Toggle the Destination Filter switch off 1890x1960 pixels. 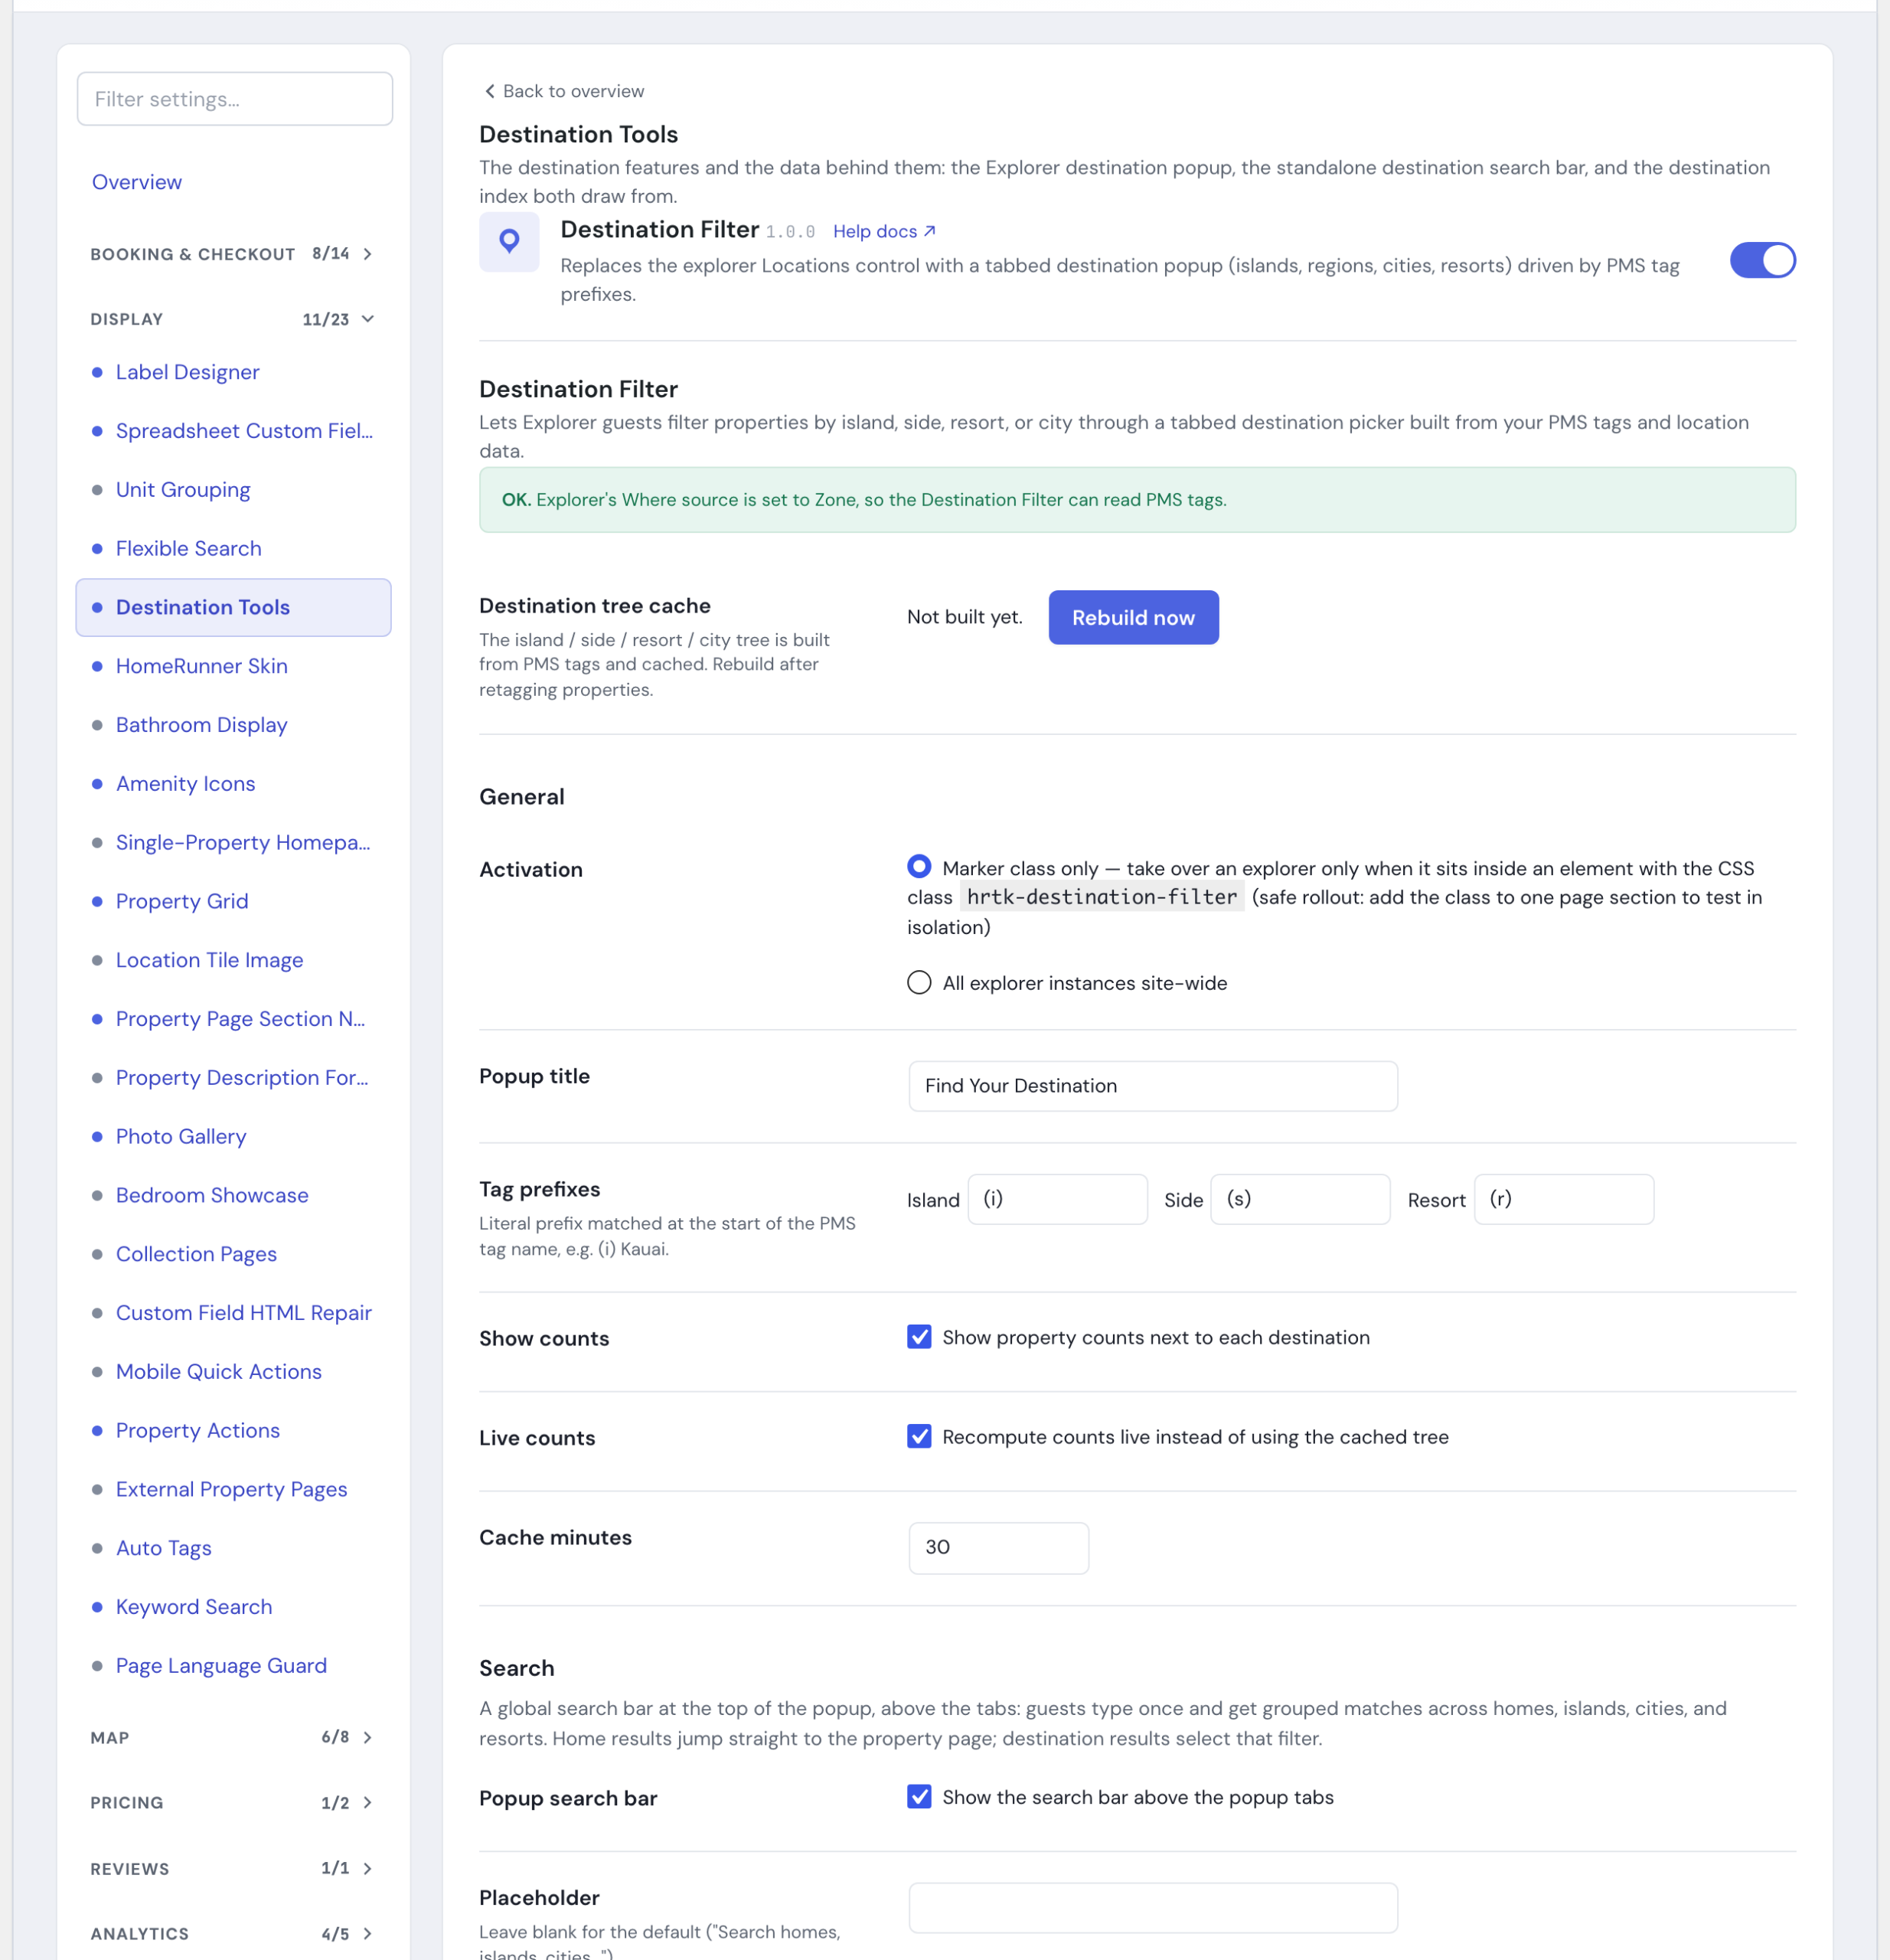(x=1762, y=260)
